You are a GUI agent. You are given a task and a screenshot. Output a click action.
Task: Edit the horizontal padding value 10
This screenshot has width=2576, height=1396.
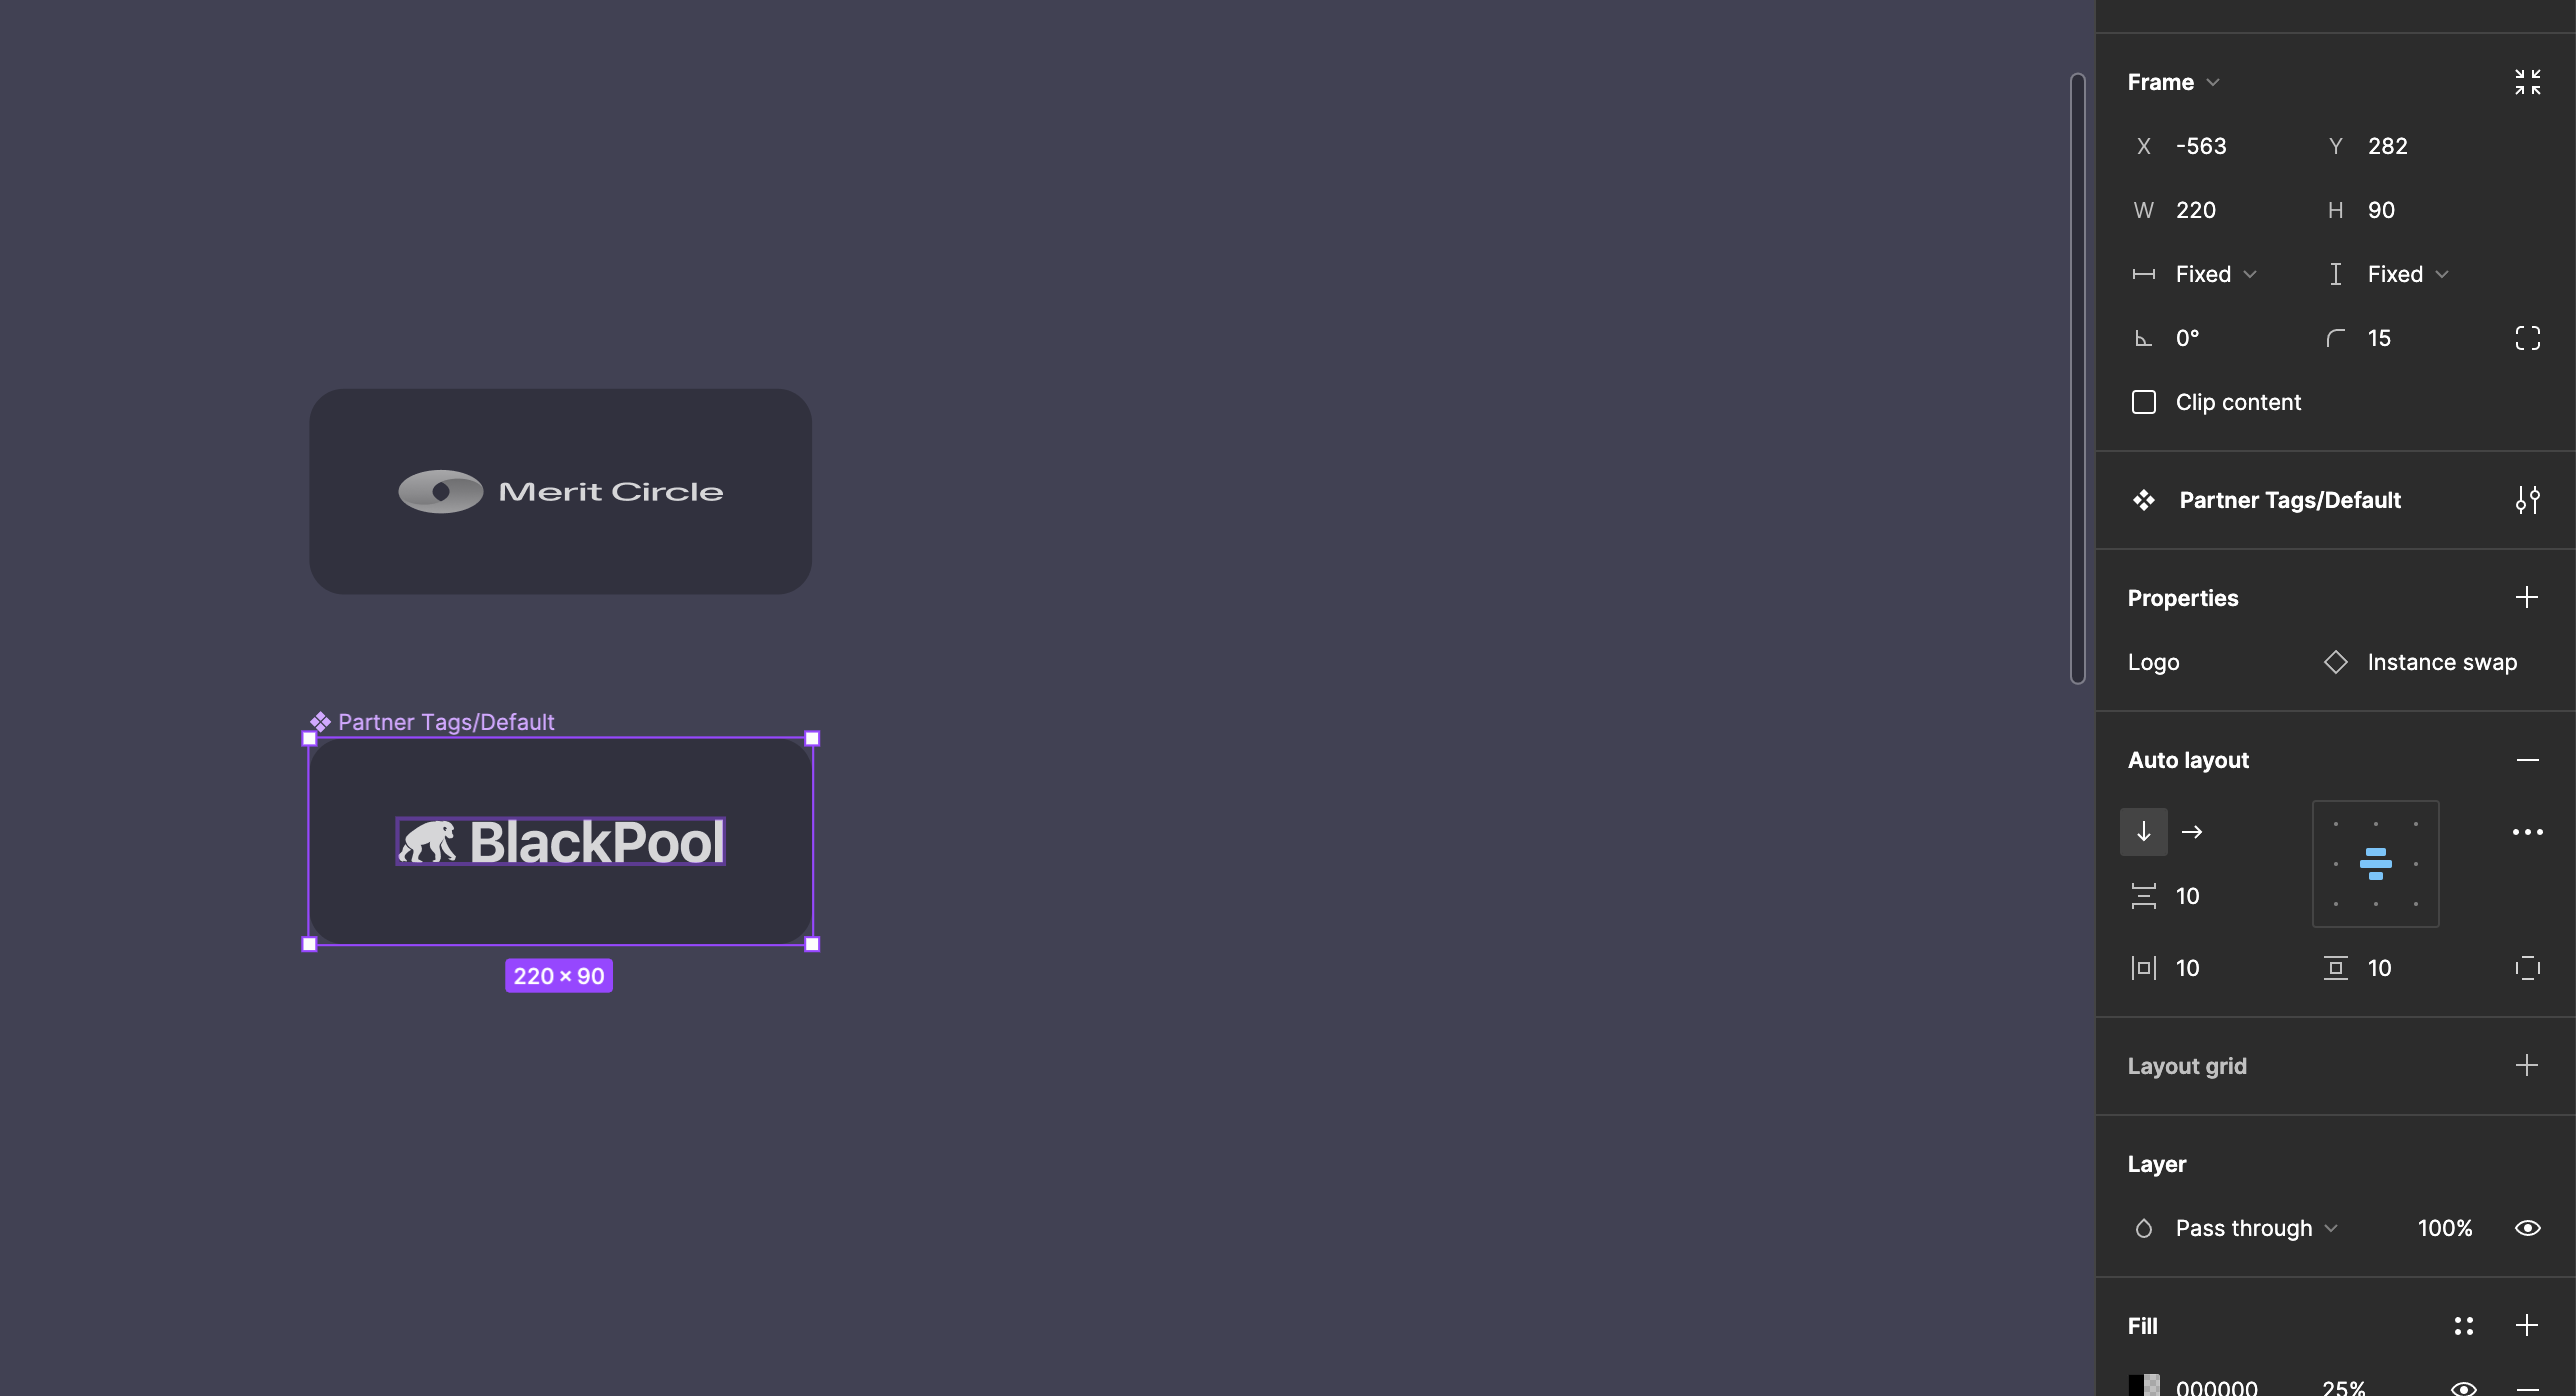coord(2188,968)
